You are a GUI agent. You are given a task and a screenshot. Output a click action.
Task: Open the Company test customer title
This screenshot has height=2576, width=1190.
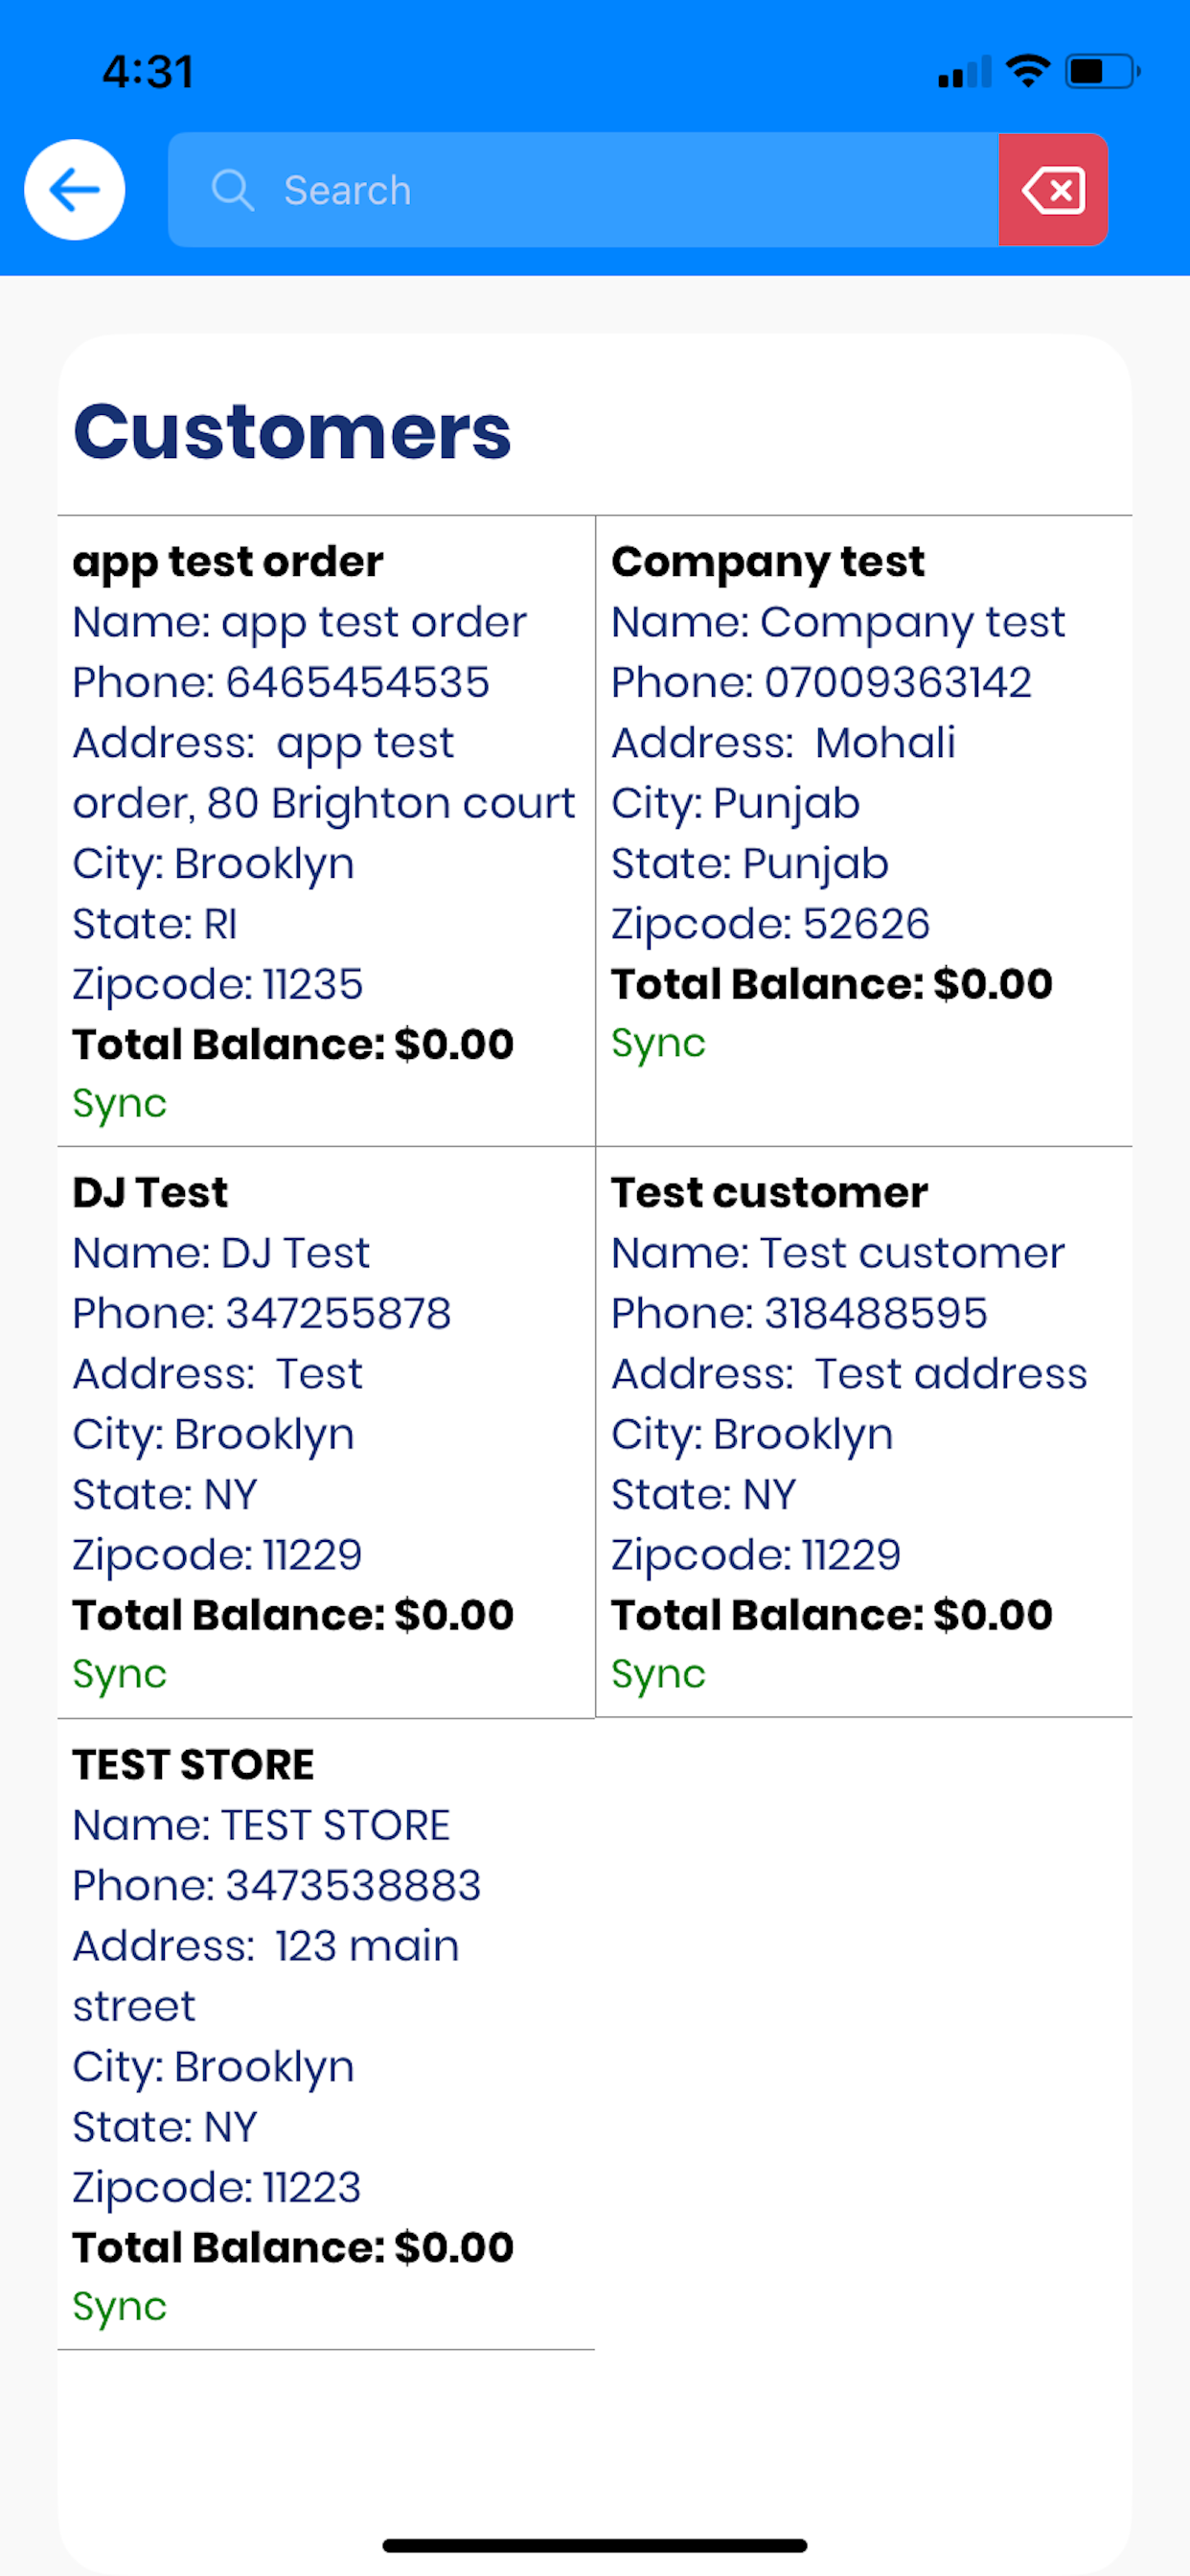click(768, 562)
